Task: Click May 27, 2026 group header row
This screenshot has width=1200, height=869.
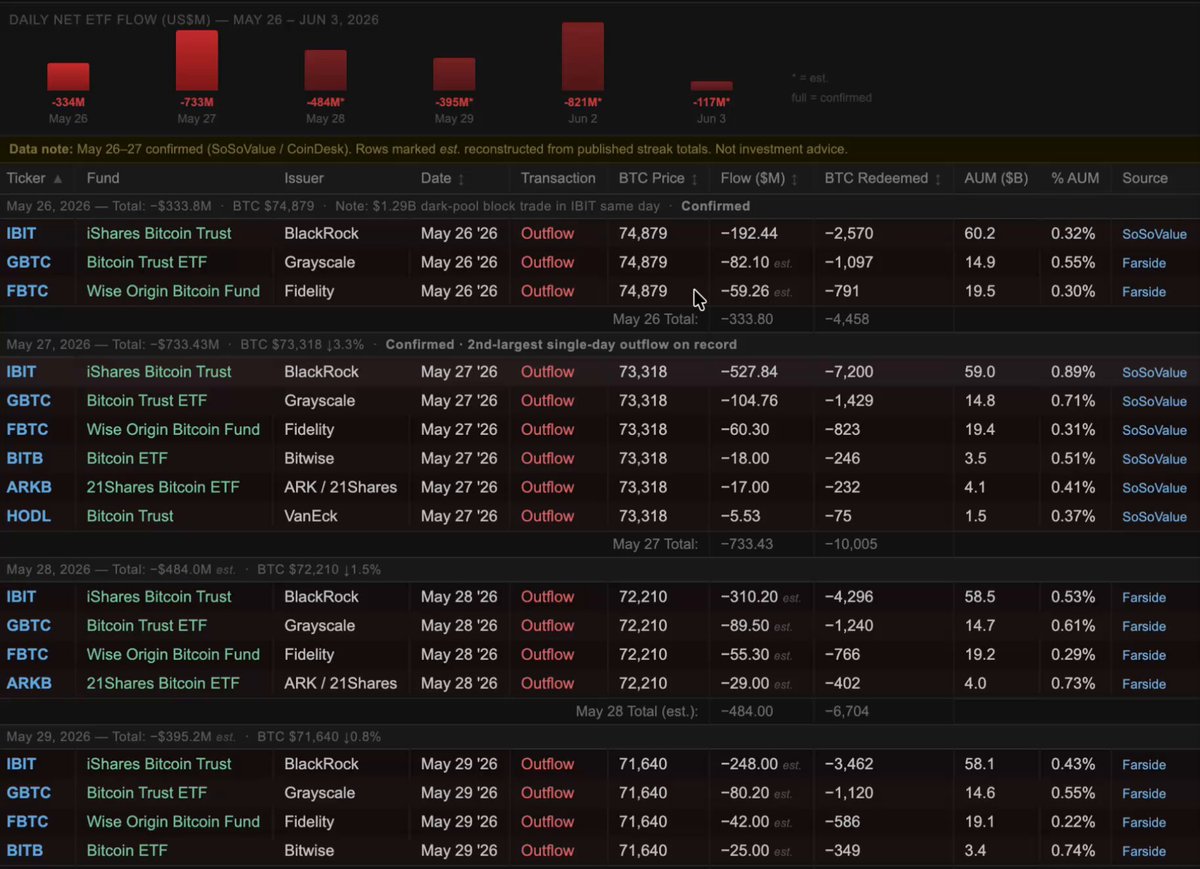Action: tap(600, 344)
